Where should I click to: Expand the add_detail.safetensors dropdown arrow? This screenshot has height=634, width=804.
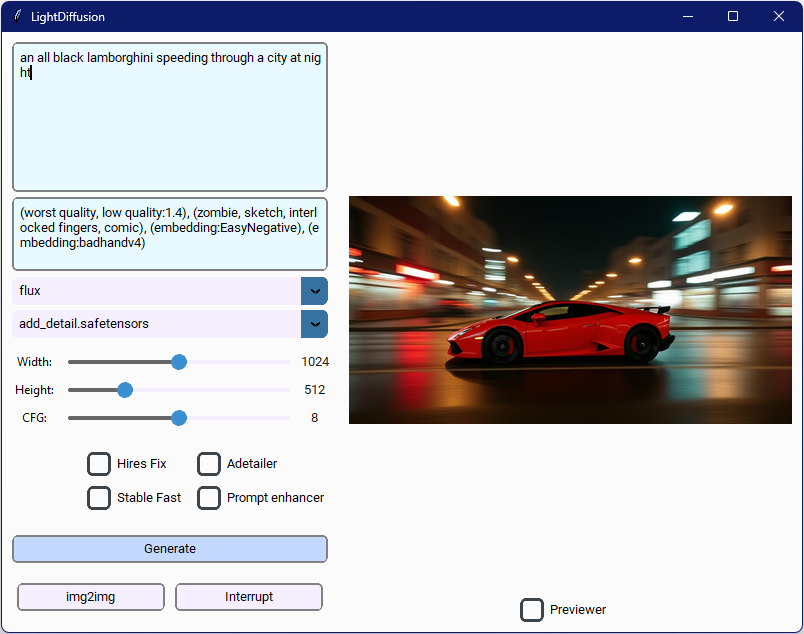(314, 324)
